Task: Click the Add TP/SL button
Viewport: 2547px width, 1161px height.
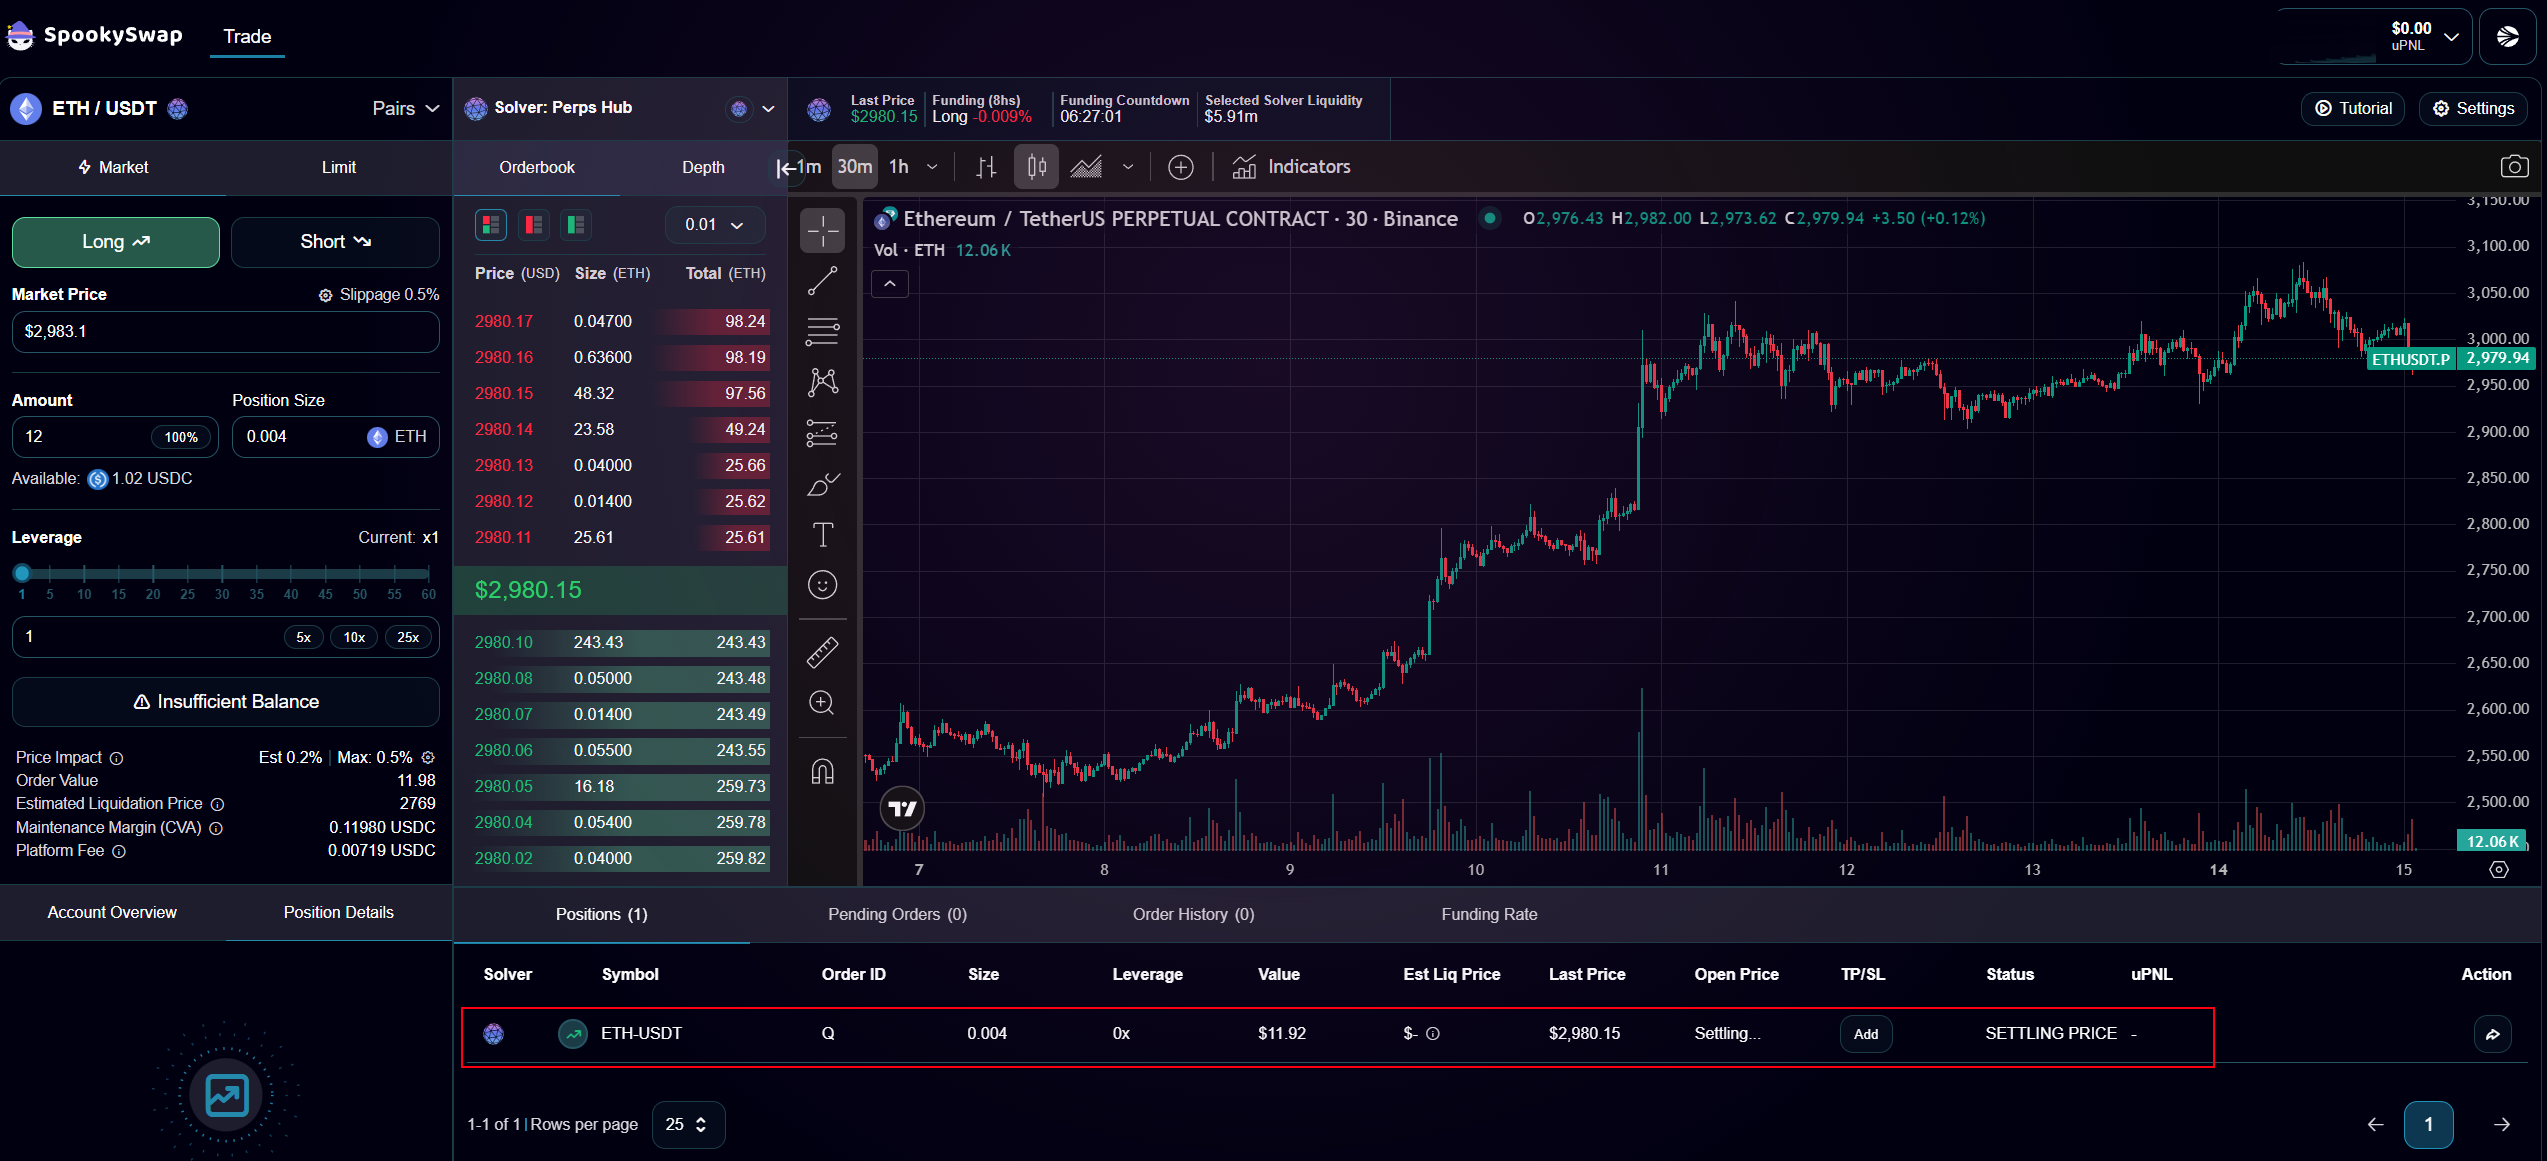Action: [1865, 1034]
